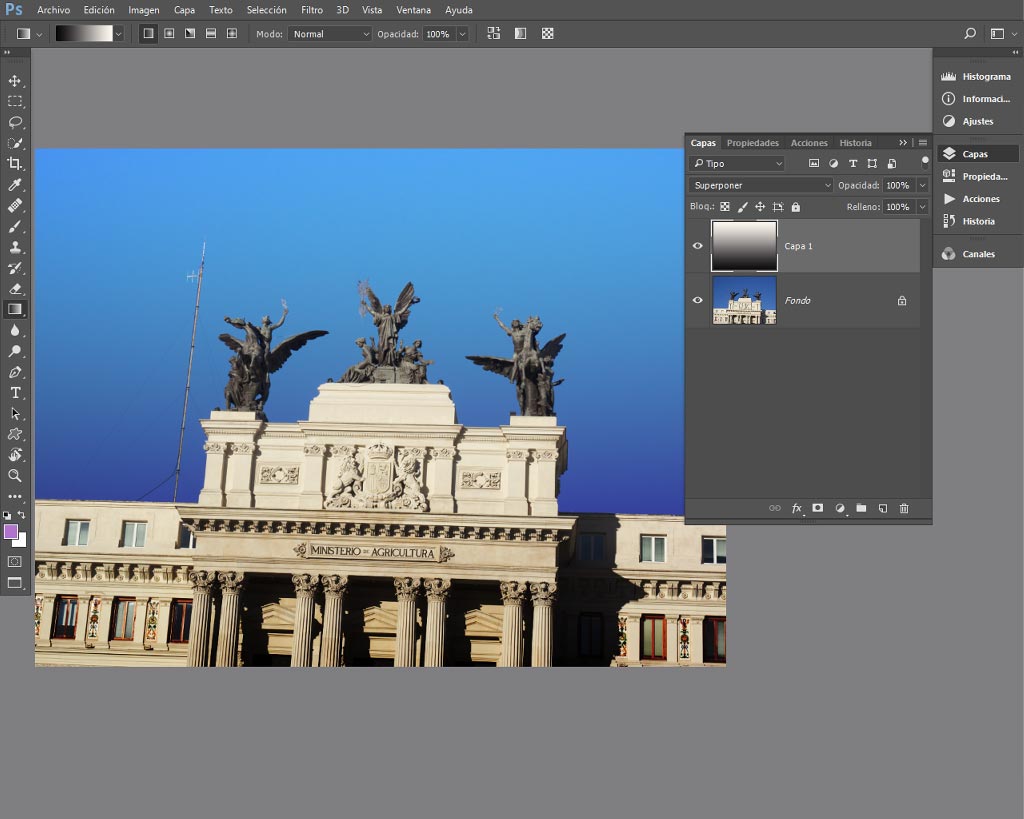Screen dimensions: 1024x819
Task: Open the Tipo layer filter dropdown
Action: [737, 164]
